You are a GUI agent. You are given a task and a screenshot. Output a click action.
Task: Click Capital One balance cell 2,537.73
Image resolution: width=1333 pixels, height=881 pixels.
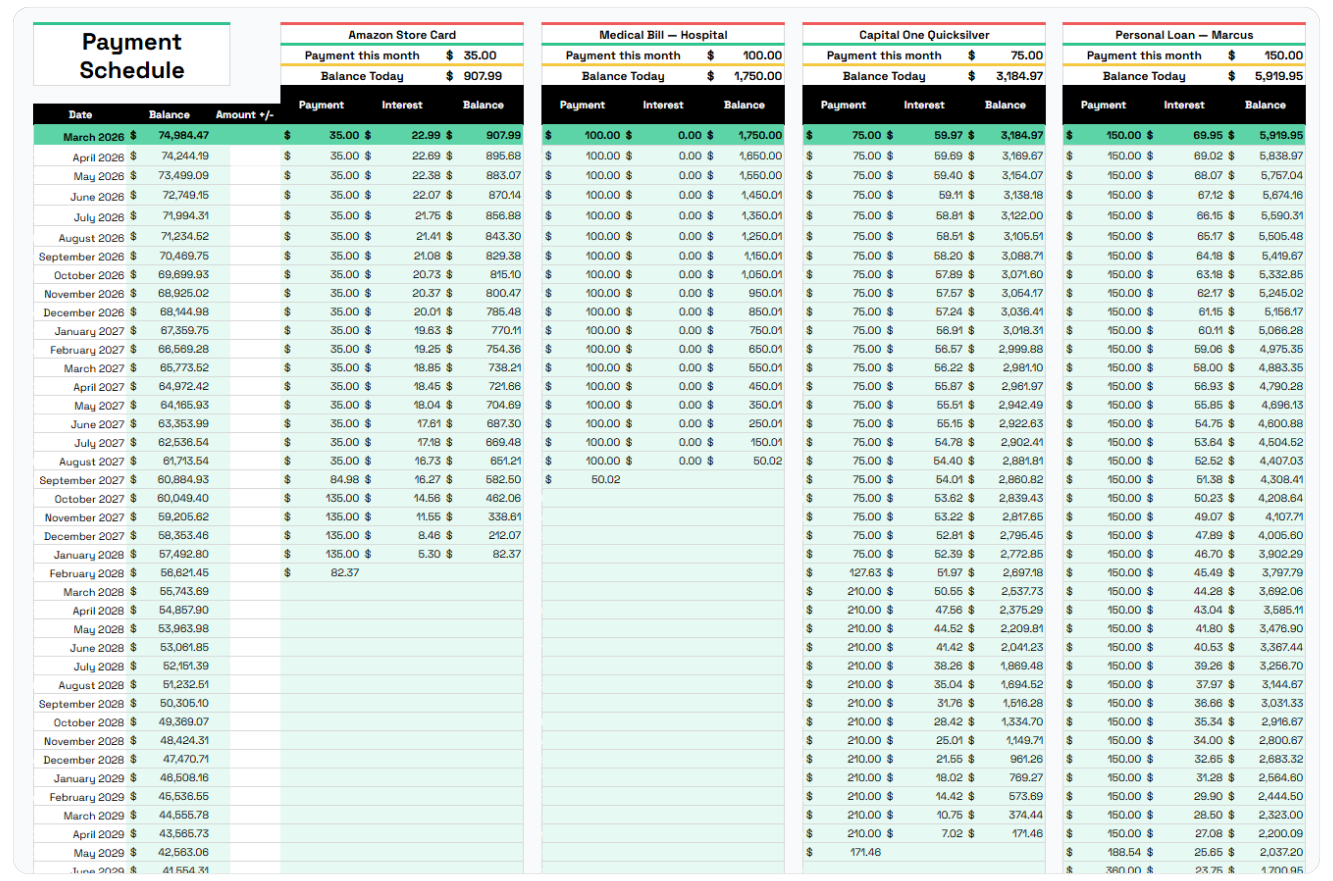(x=1022, y=590)
